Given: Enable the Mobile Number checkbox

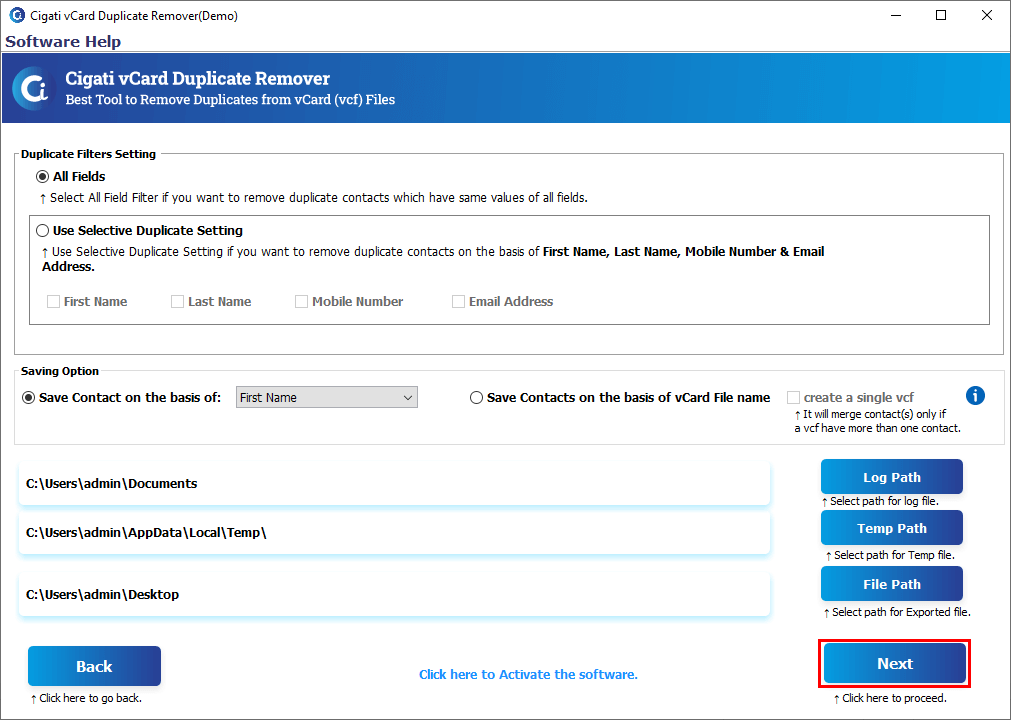Looking at the screenshot, I should [x=301, y=302].
